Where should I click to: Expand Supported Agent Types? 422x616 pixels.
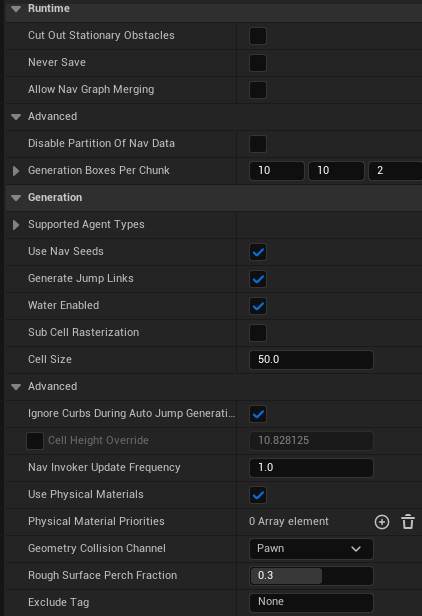coord(16,225)
